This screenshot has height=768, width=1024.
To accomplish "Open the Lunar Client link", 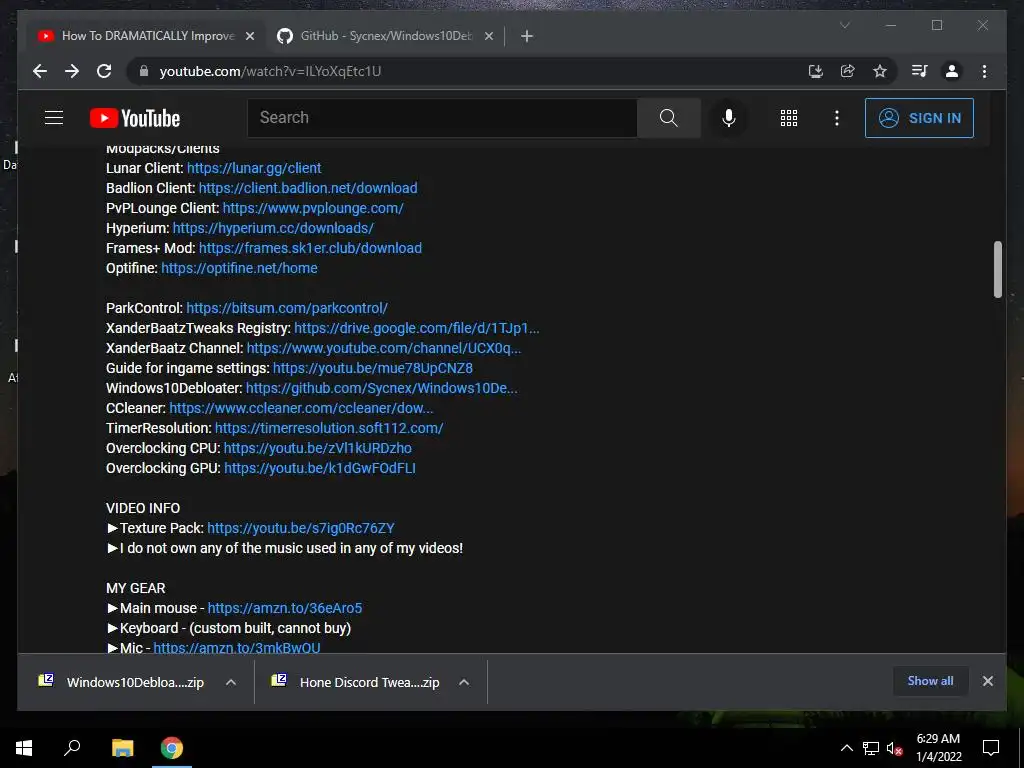I will tap(254, 168).
